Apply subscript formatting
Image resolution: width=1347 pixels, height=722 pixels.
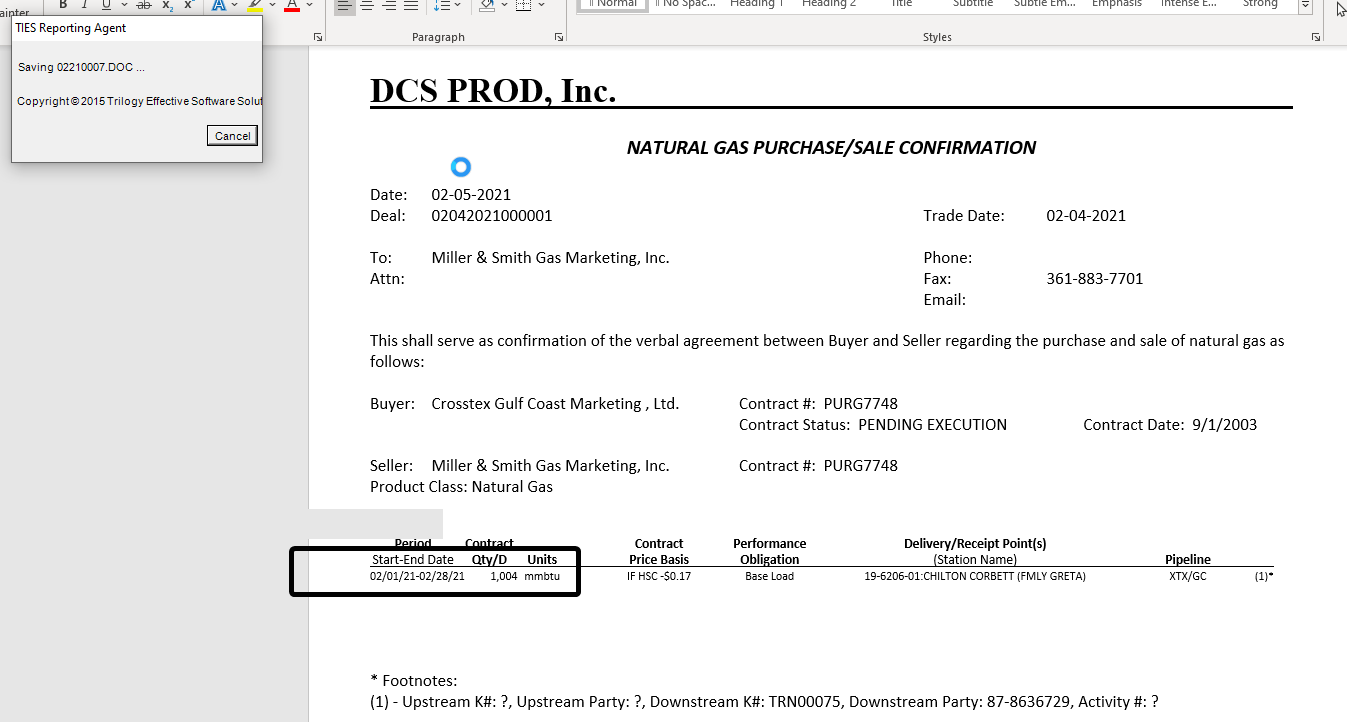point(167,5)
